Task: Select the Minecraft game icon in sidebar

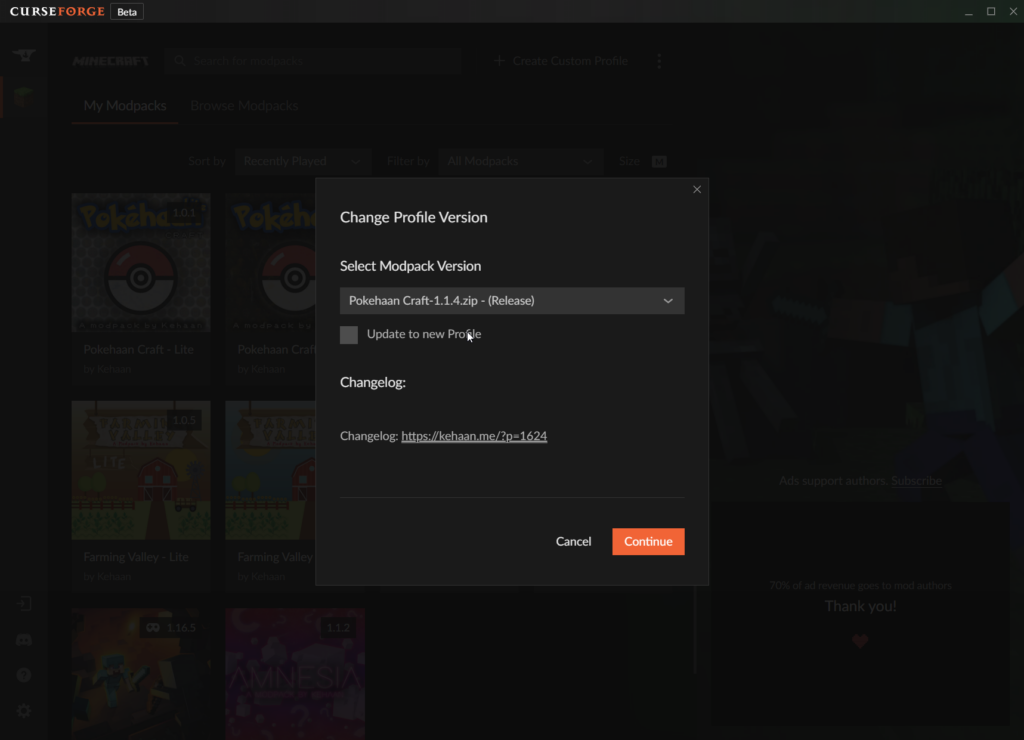Action: pyautogui.click(x=24, y=97)
